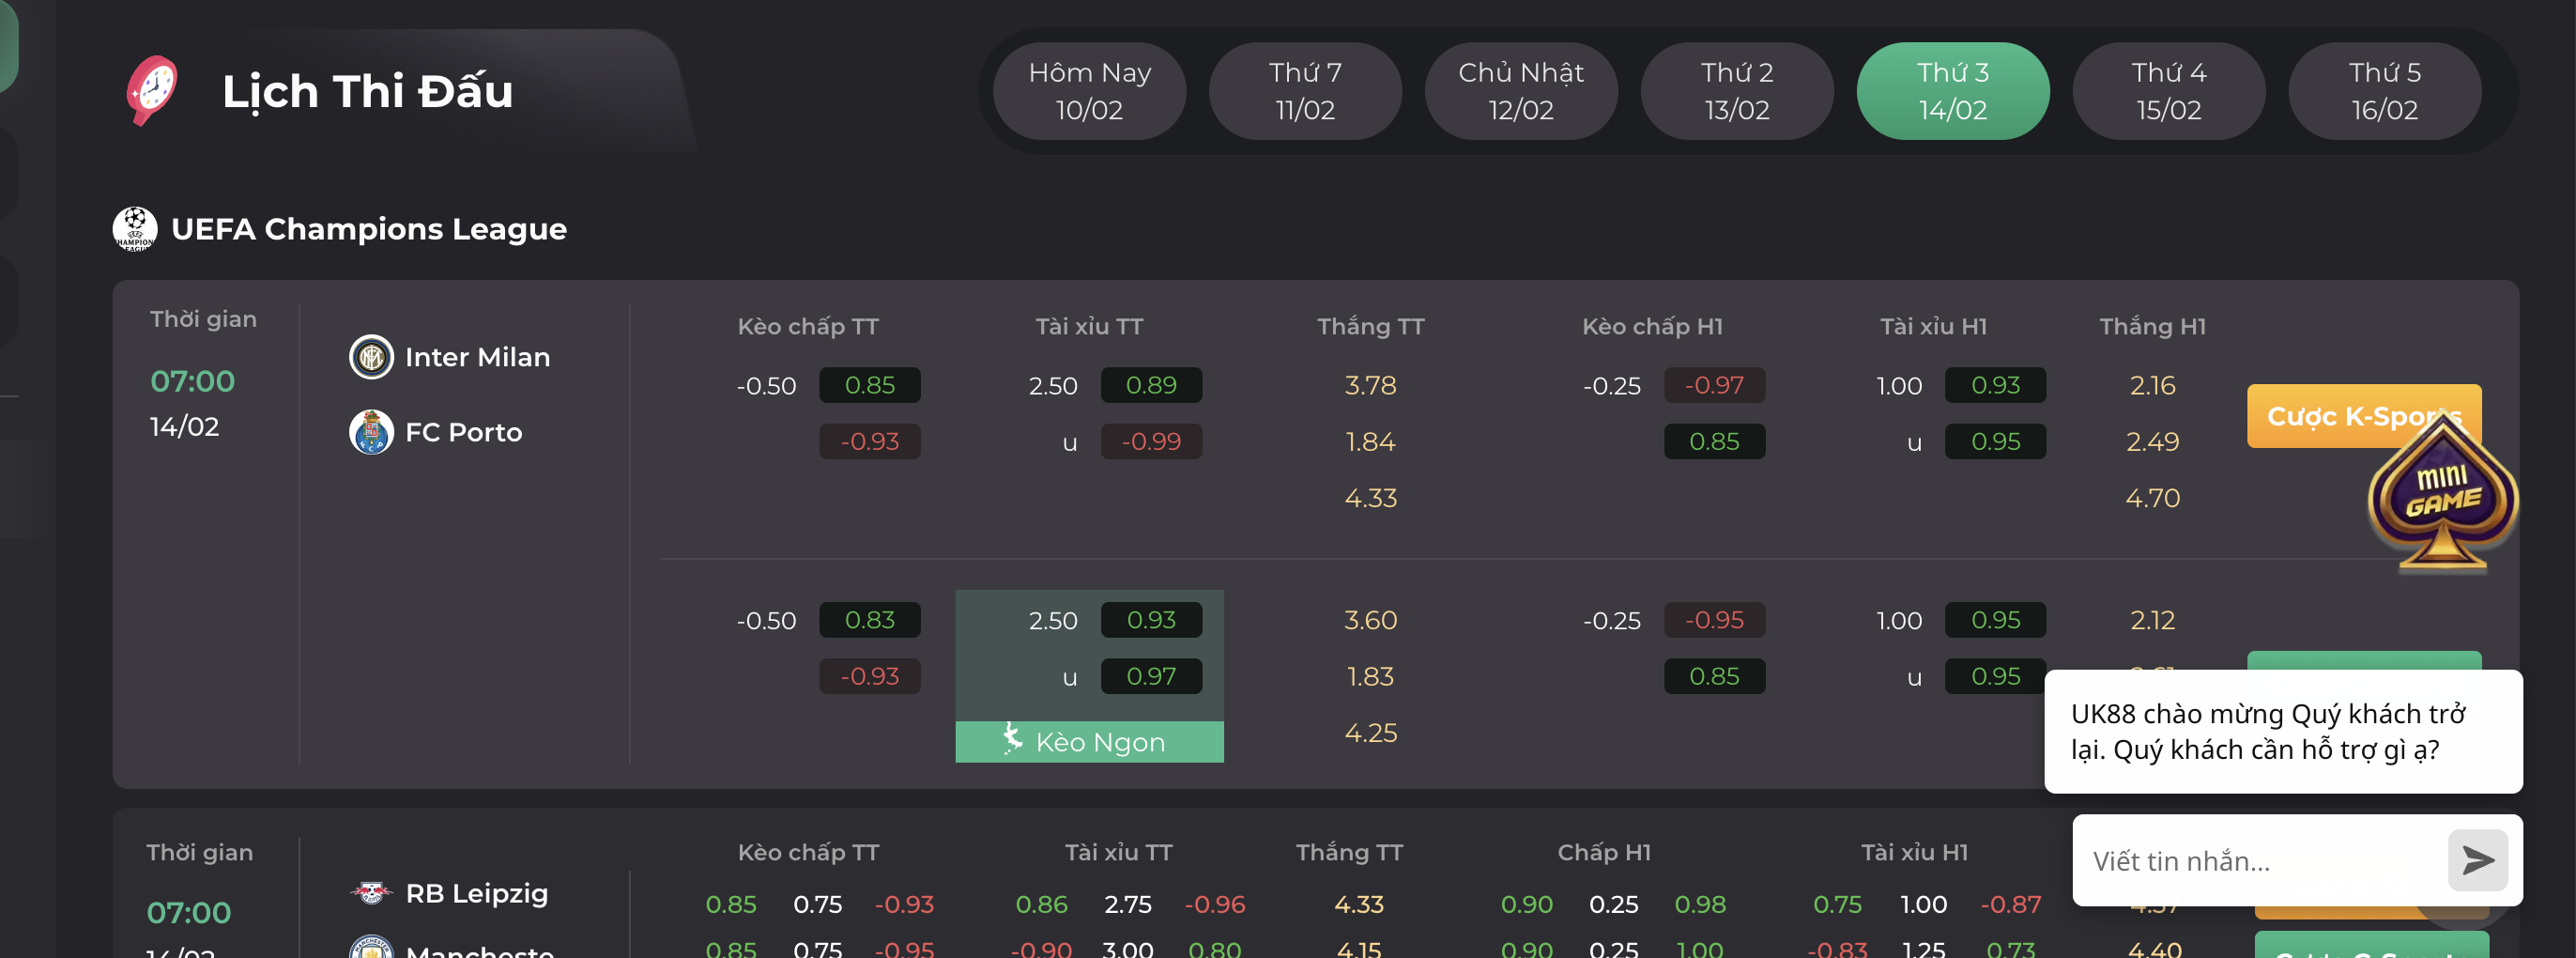
Task: Click the 1.83 Thắng TT odds
Action: (1370, 676)
